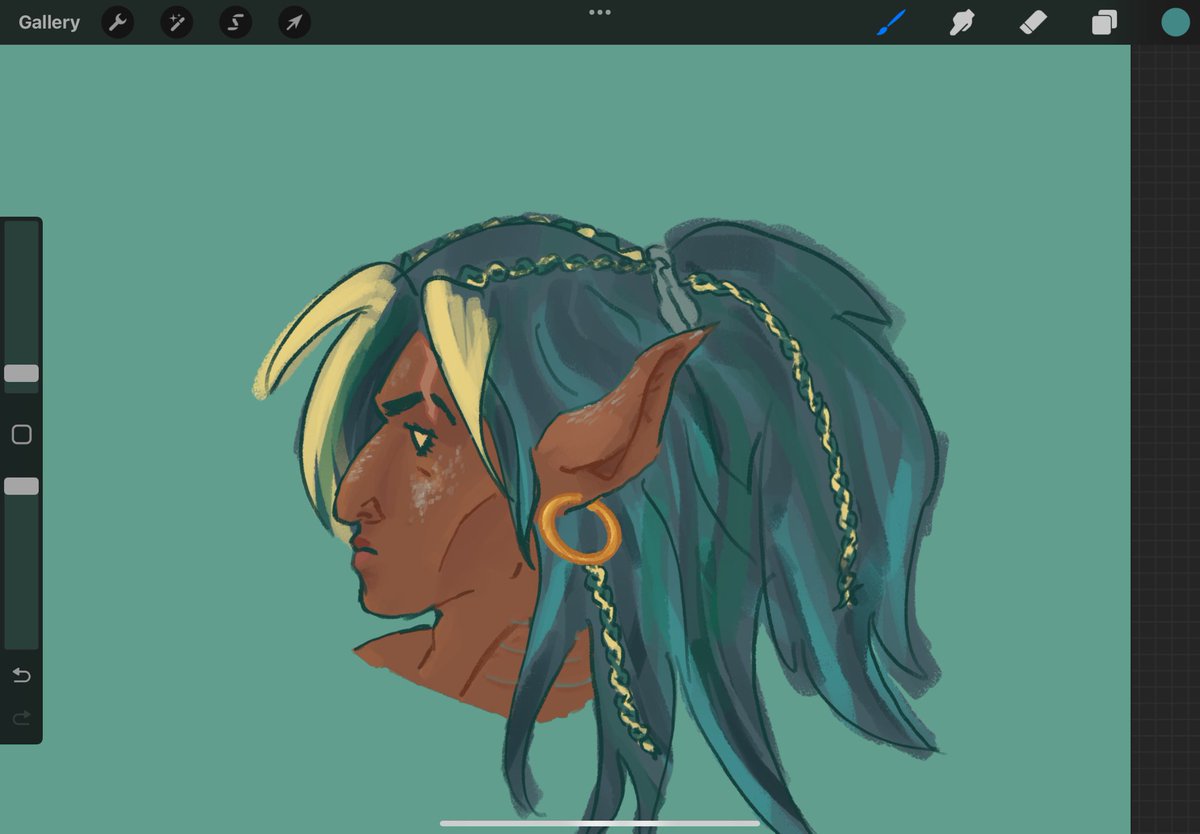Image resolution: width=1200 pixels, height=834 pixels.
Task: Tap the home indicator bar at bottom
Action: [600, 824]
